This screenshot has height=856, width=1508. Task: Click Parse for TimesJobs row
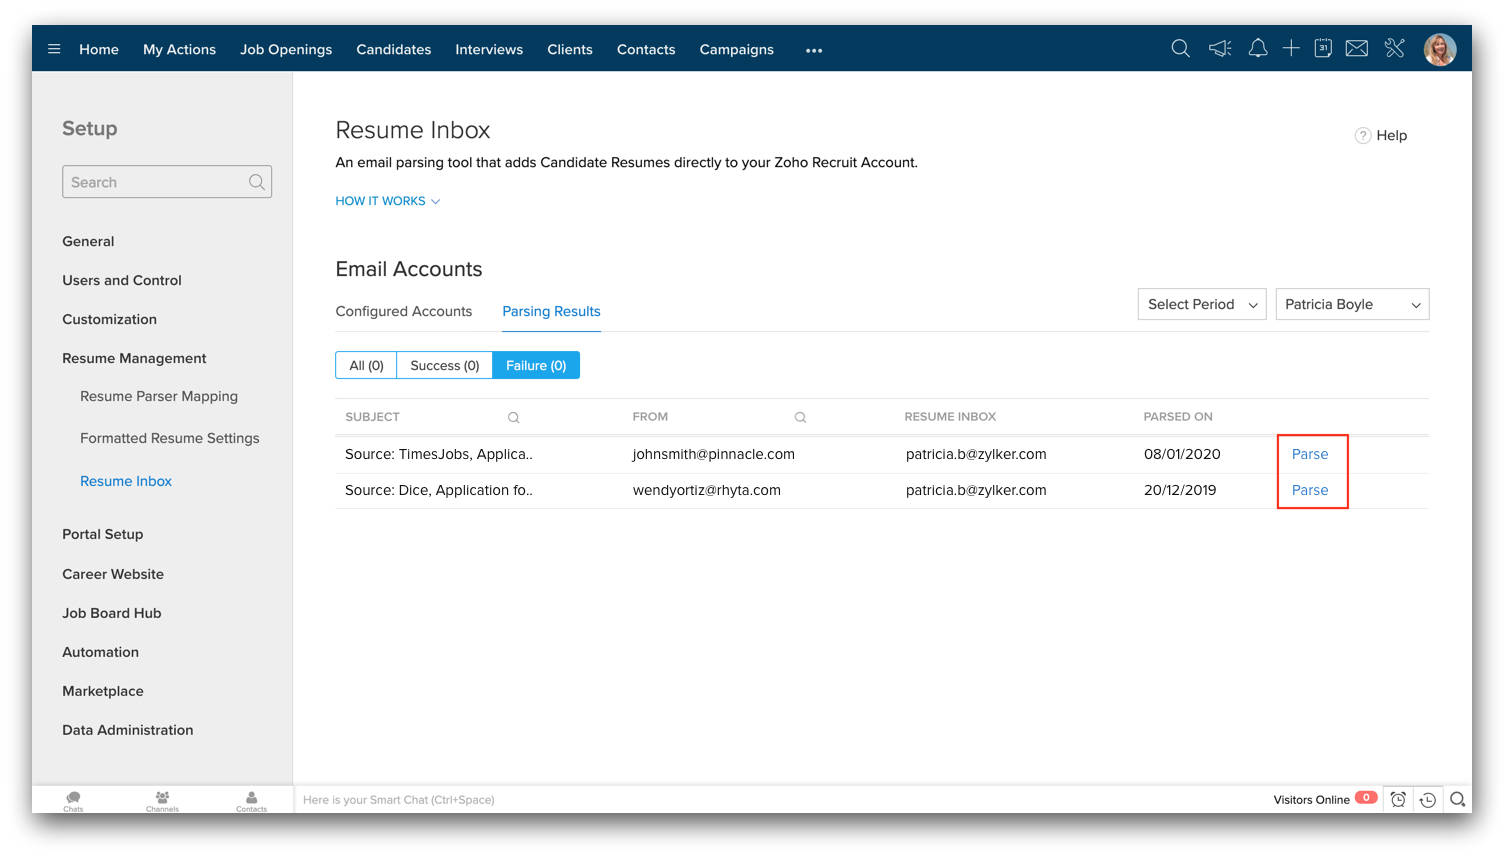pyautogui.click(x=1310, y=454)
